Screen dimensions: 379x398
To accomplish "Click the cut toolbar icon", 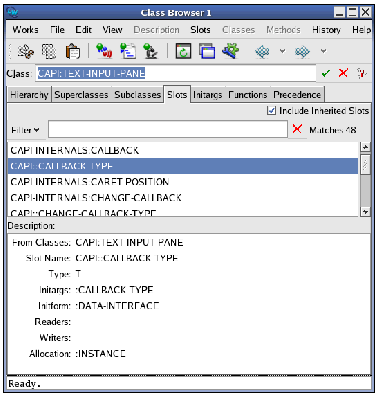I will tap(25, 52).
